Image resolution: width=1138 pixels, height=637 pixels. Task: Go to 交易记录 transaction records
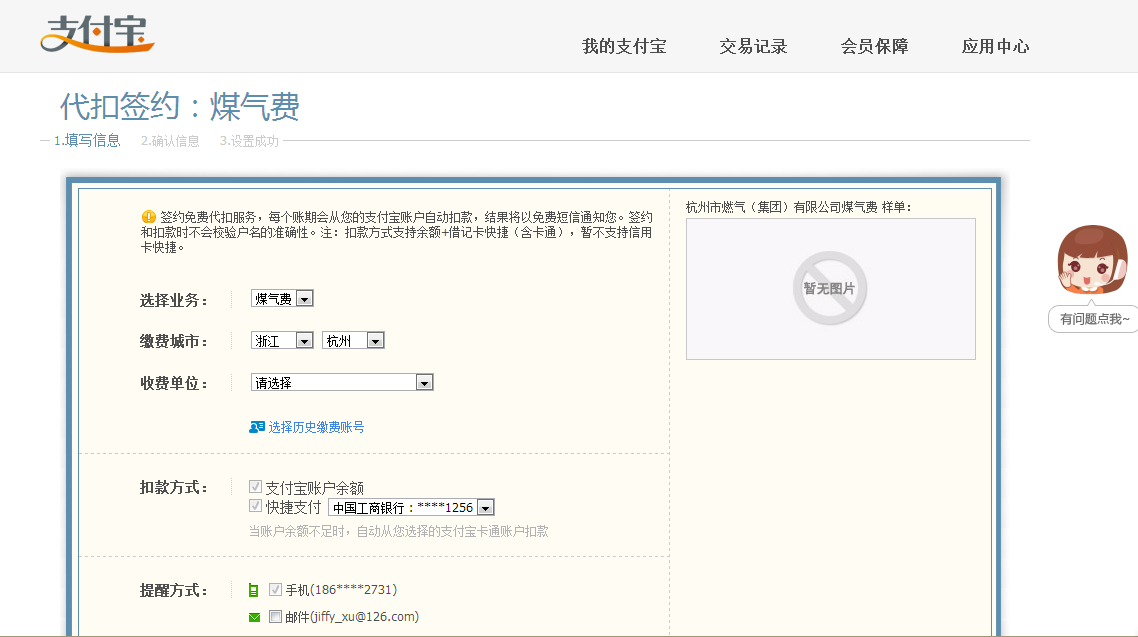tap(753, 46)
